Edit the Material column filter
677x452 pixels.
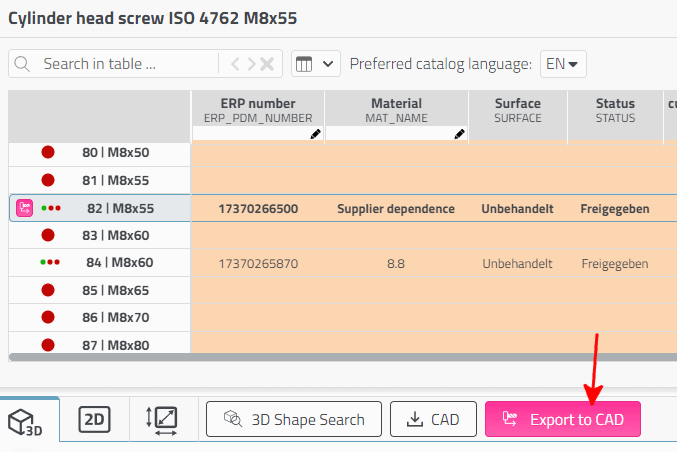click(396, 133)
